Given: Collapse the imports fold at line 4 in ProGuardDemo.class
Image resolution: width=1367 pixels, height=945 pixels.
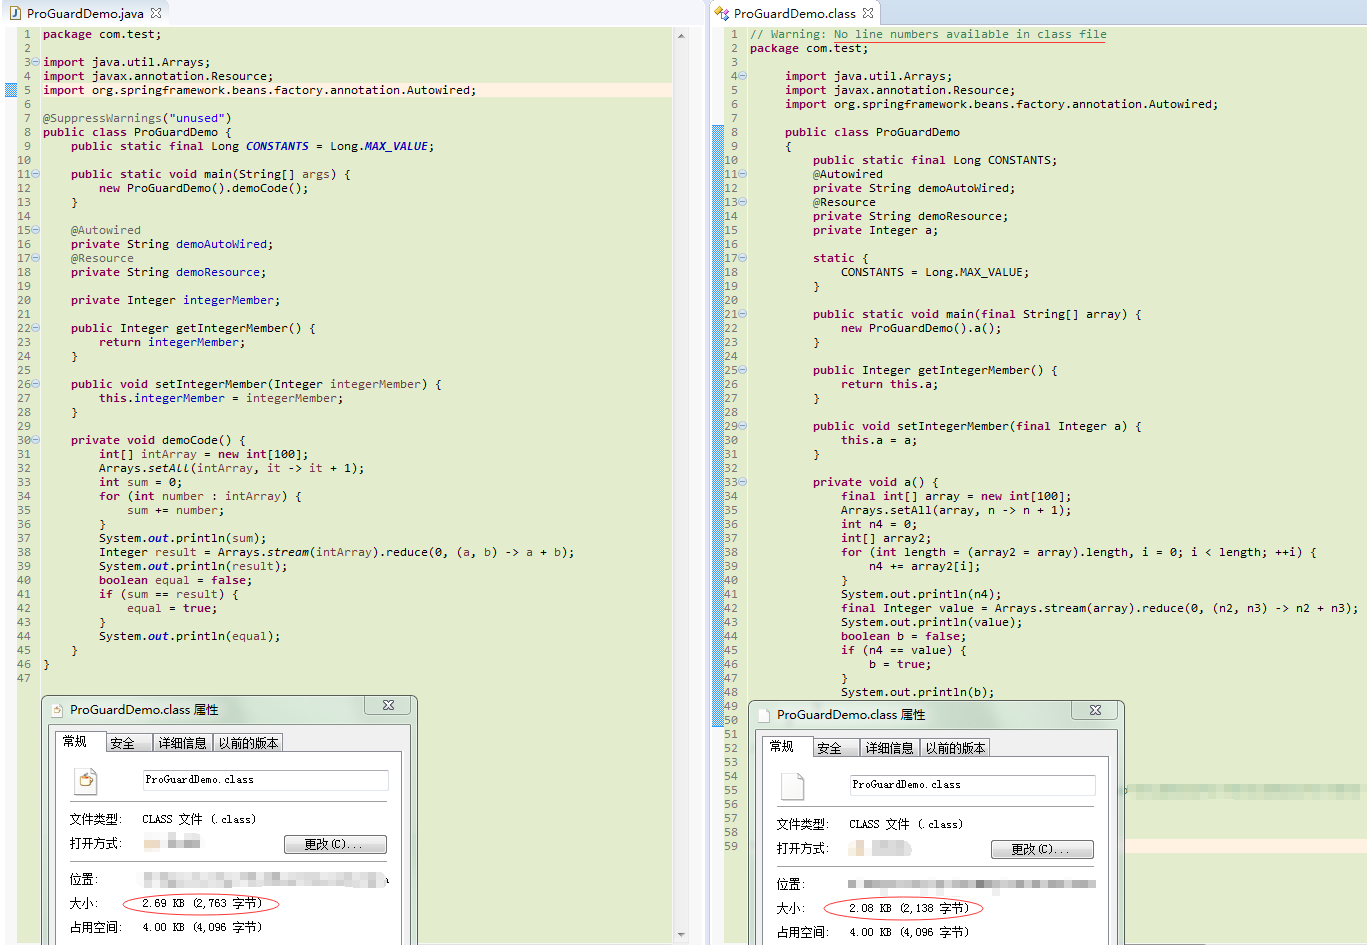Looking at the screenshot, I should pos(743,76).
